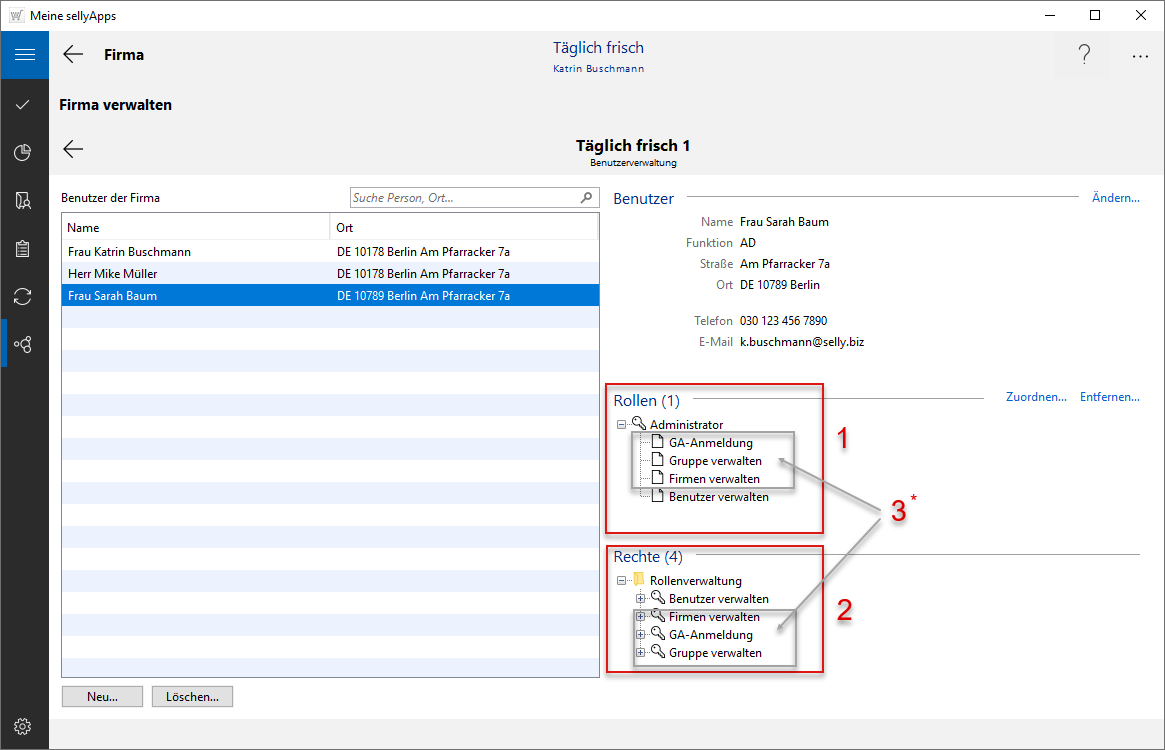Collapse the Rollenverwaltung folder node
Image resolution: width=1165 pixels, height=750 pixels.
pyautogui.click(x=622, y=581)
